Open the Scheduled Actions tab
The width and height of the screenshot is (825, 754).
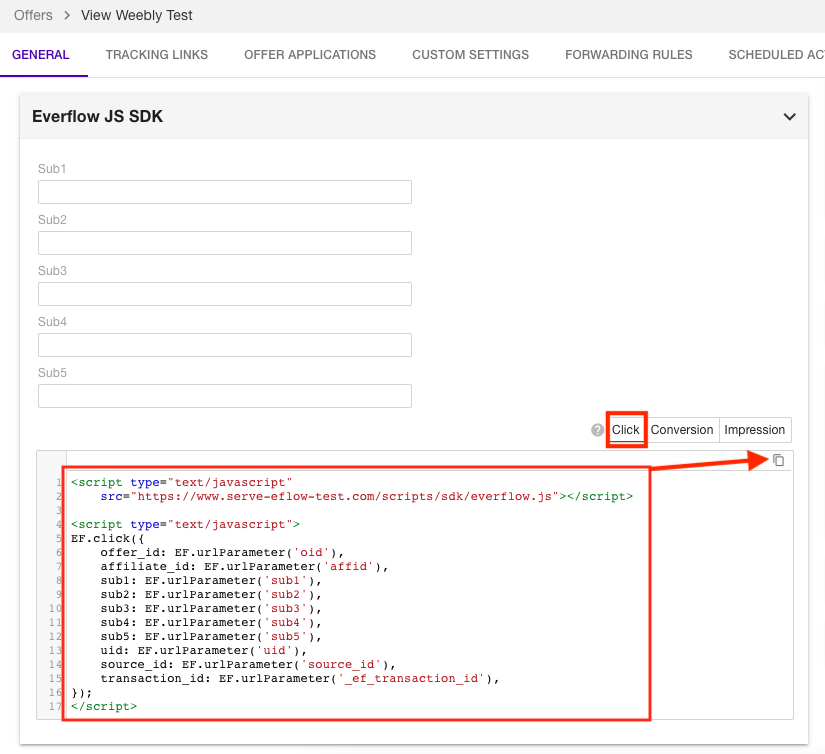click(x=777, y=55)
